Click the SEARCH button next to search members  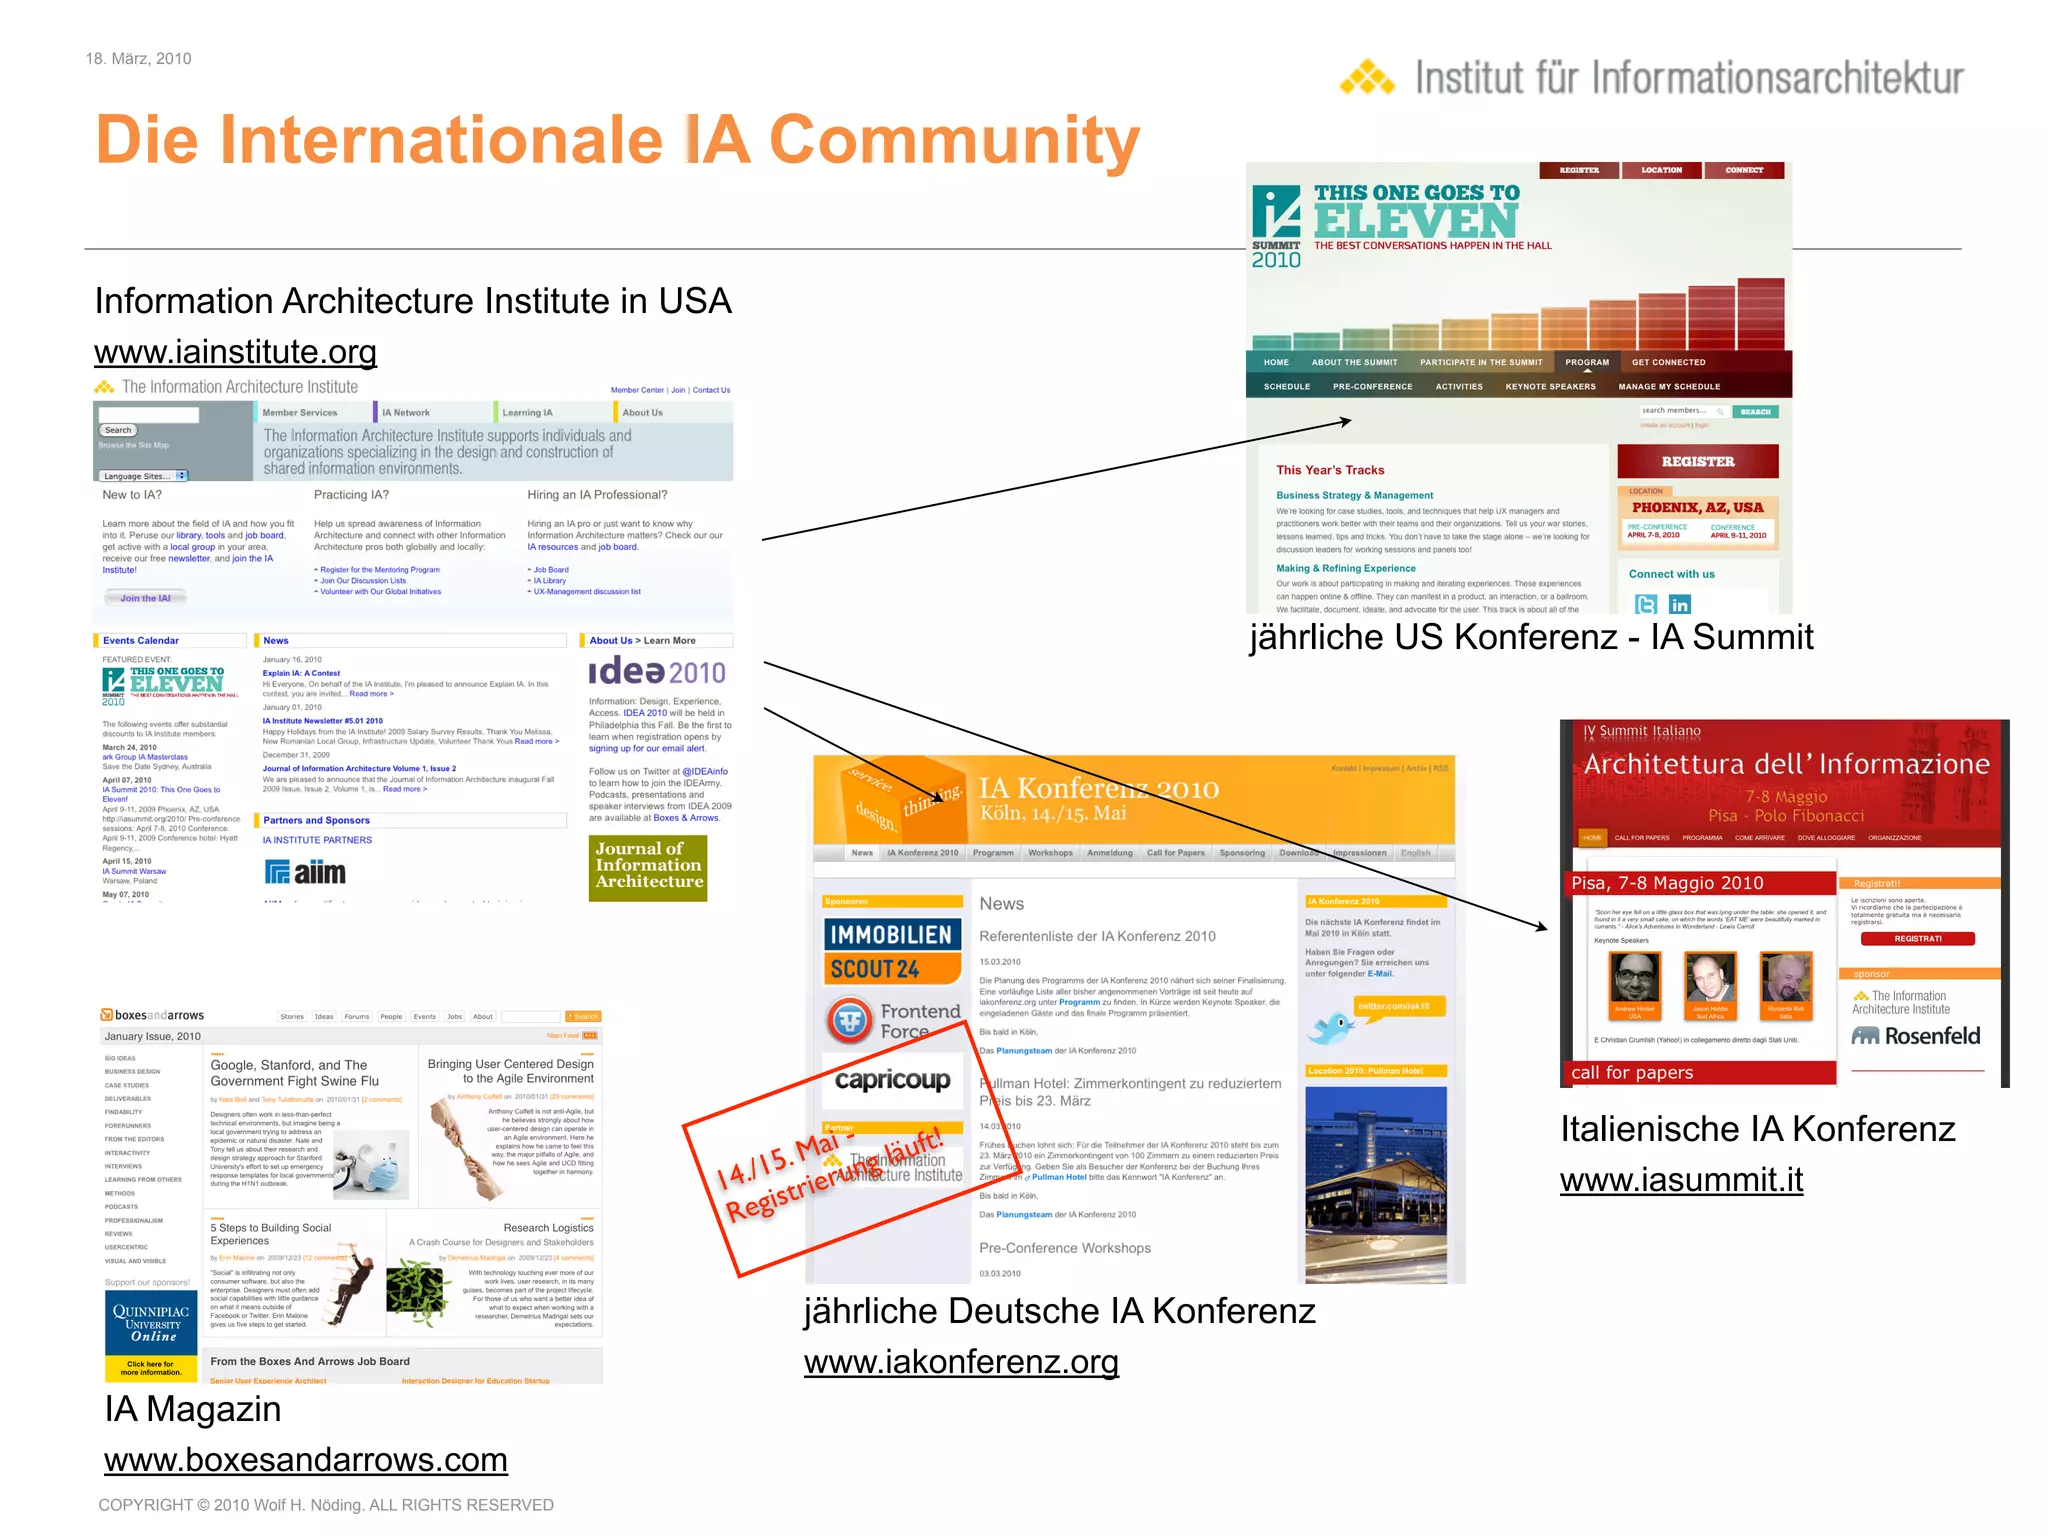pos(1756,411)
